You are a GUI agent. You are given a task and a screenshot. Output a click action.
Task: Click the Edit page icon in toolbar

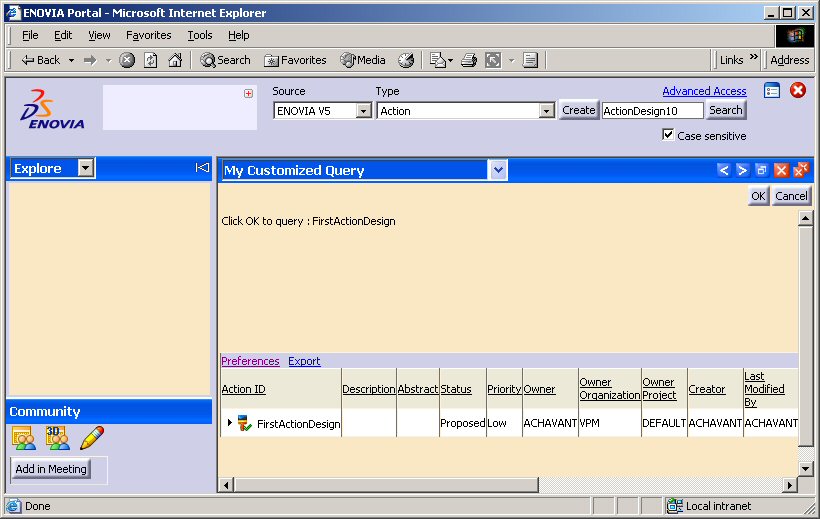[x=493, y=60]
